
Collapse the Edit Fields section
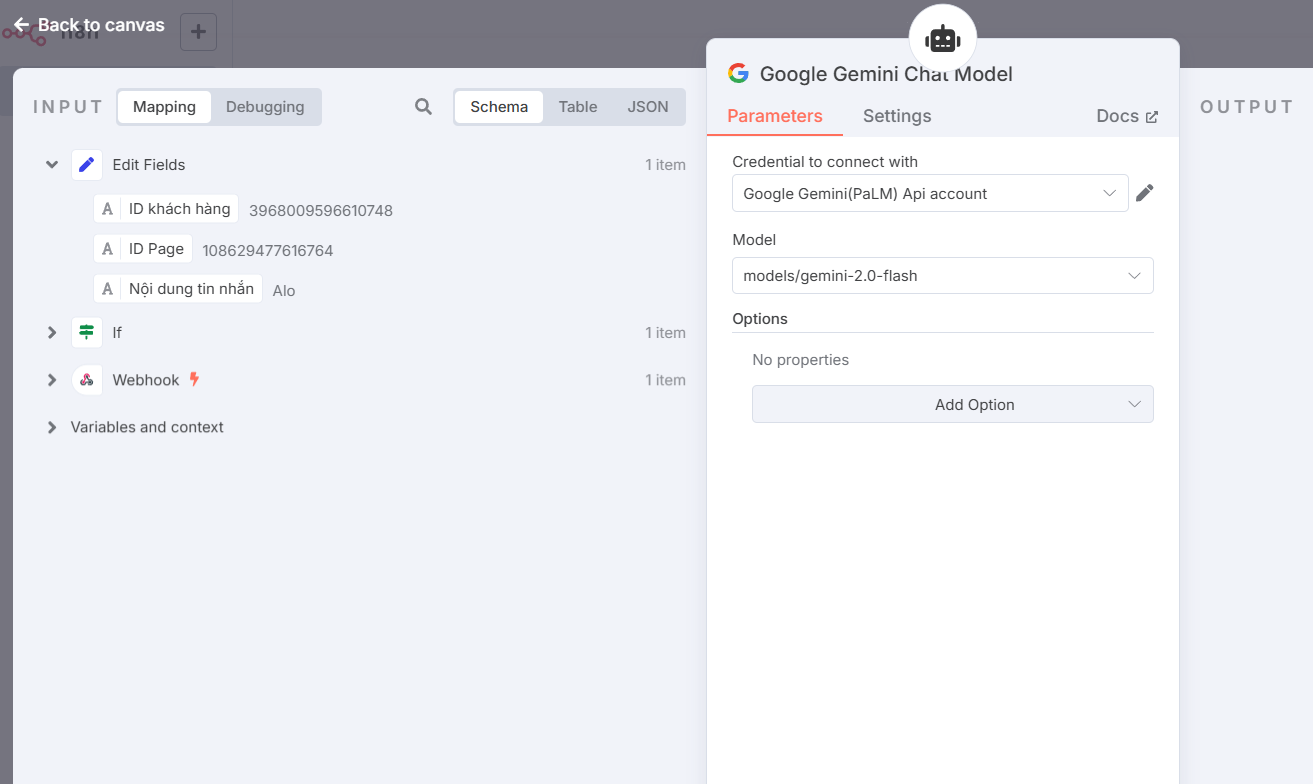tap(52, 164)
